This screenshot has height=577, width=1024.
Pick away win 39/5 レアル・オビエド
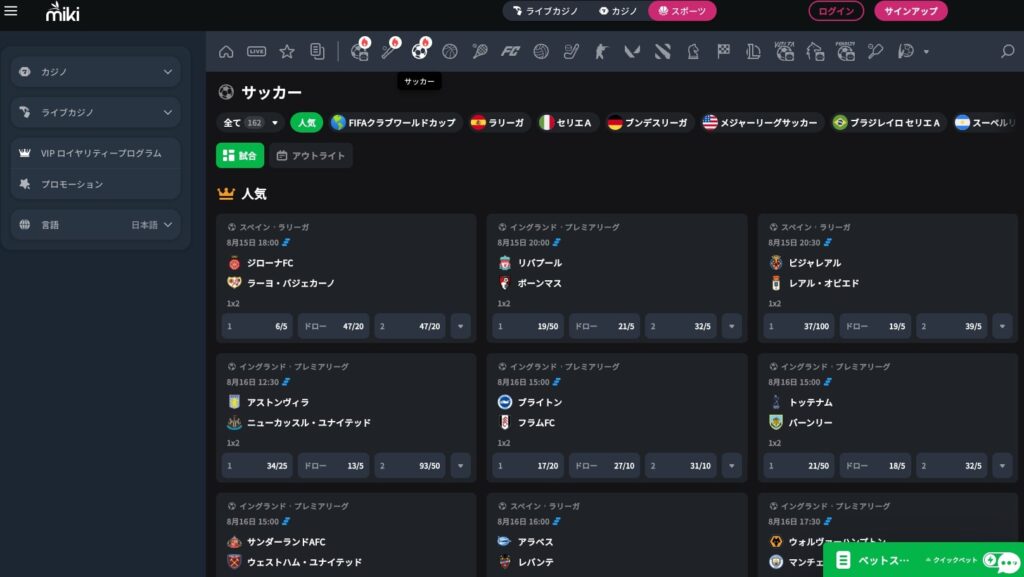(x=952, y=326)
